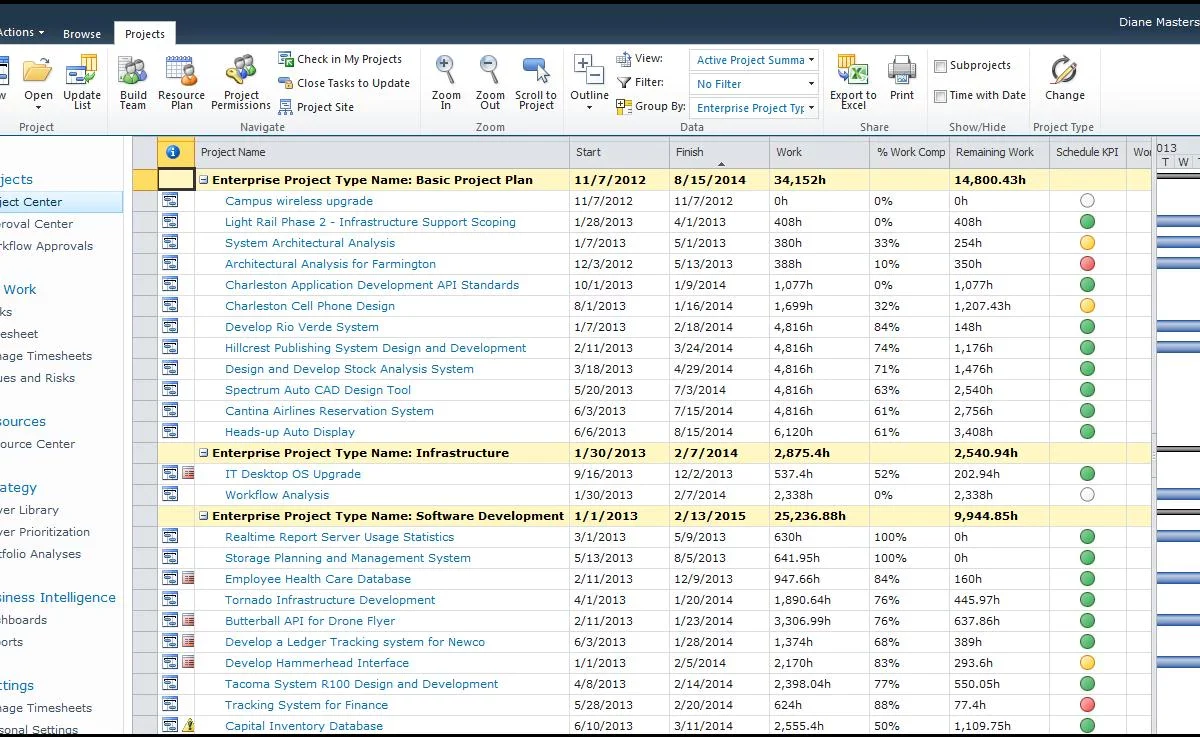Click the Scroll to Project icon

tap(536, 70)
